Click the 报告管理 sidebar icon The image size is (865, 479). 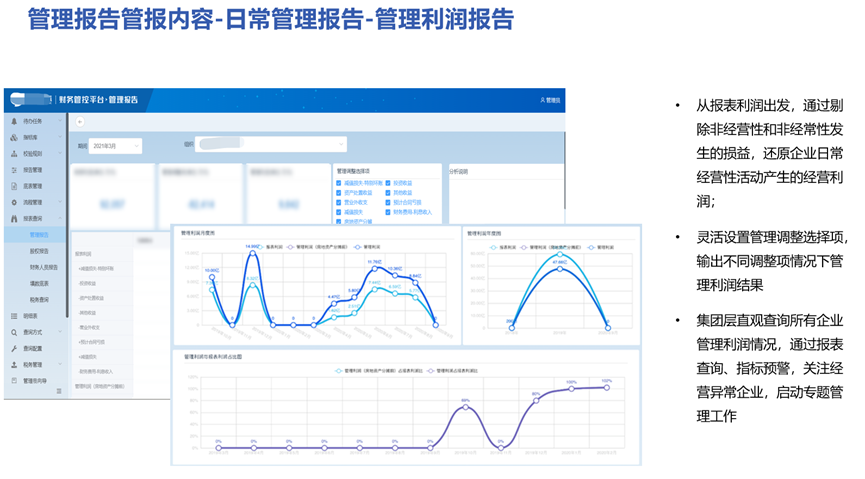click(x=14, y=170)
